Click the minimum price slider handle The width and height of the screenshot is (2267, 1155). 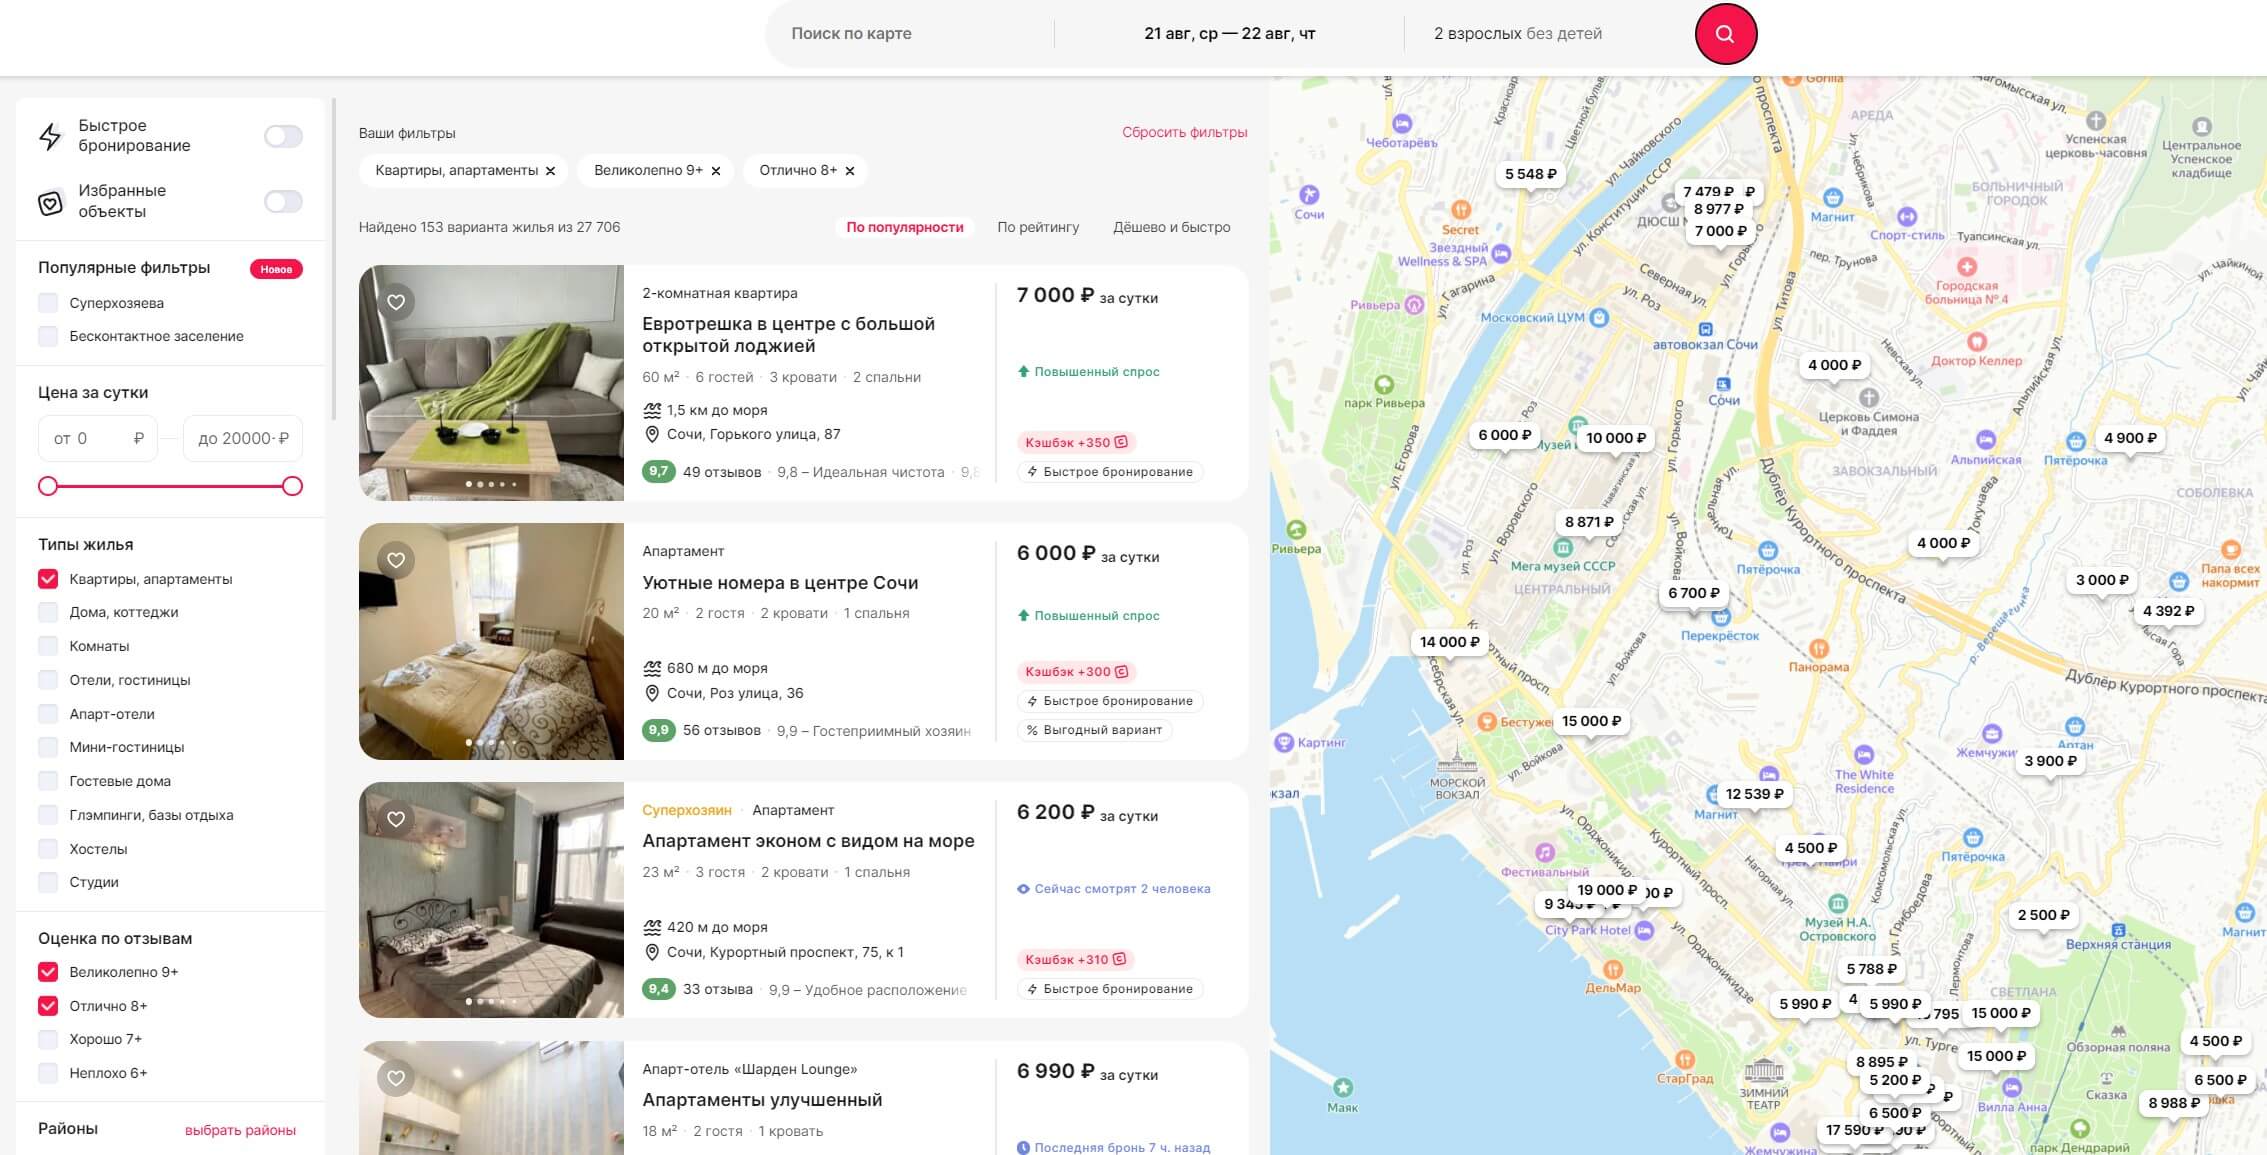tap(48, 486)
